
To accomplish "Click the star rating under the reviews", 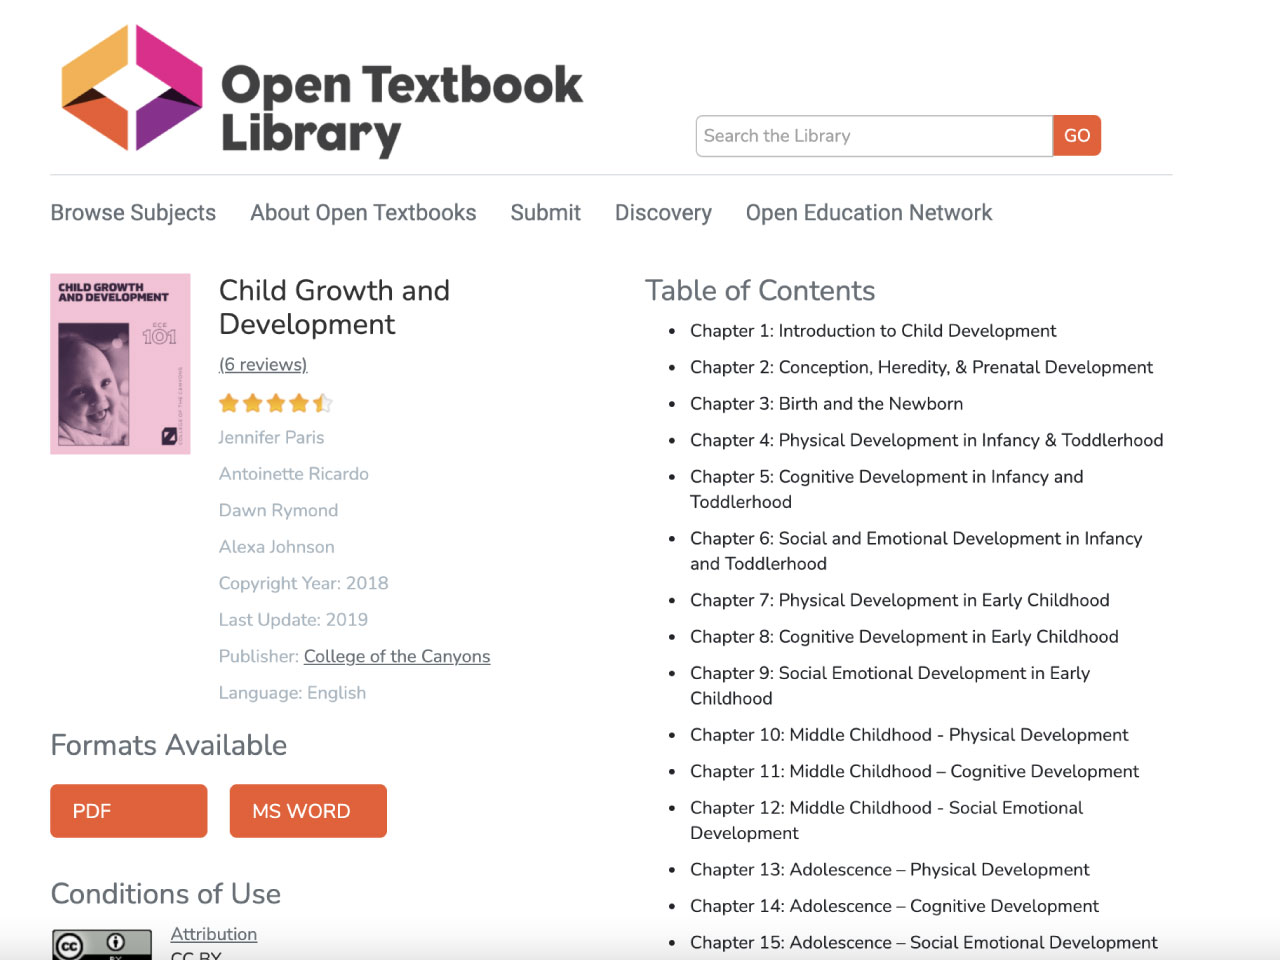I will tap(275, 403).
